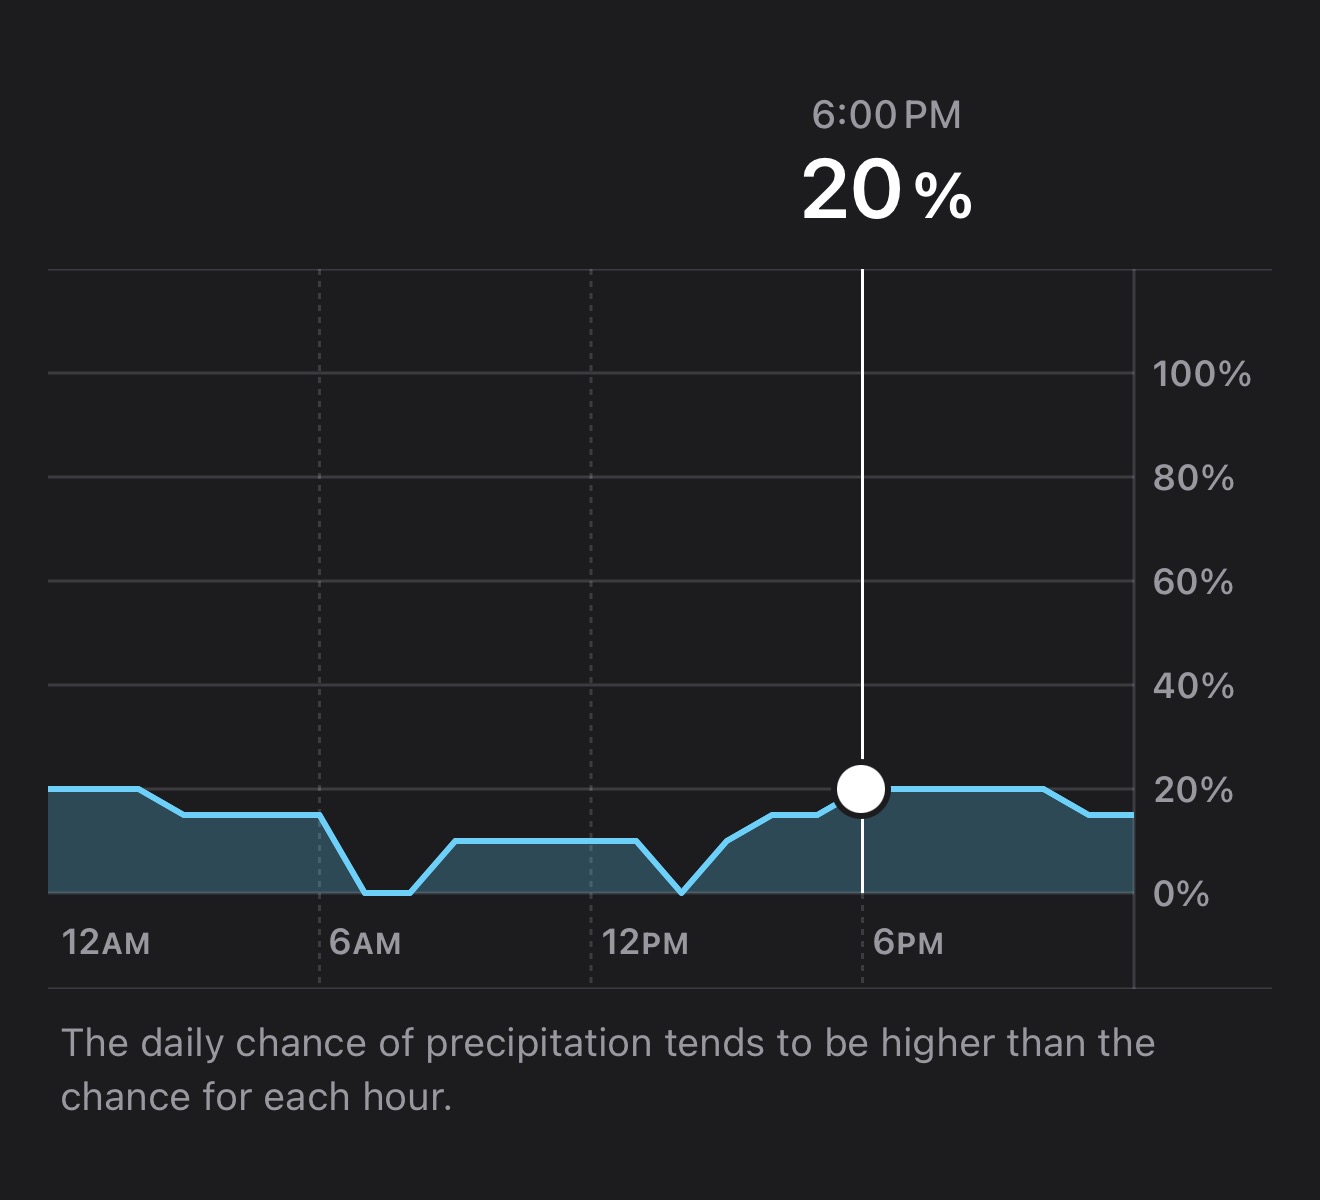Click the flat line between 6AM and 12PM
This screenshot has width=1320, height=1200.
coord(546,841)
